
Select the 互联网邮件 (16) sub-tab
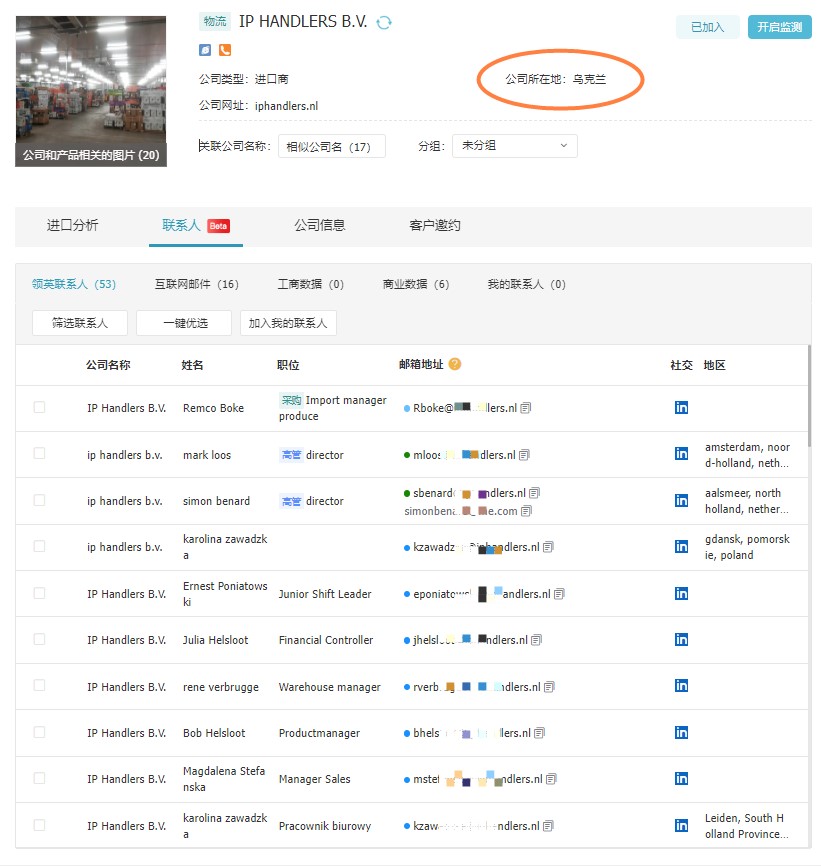pyautogui.click(x=197, y=284)
